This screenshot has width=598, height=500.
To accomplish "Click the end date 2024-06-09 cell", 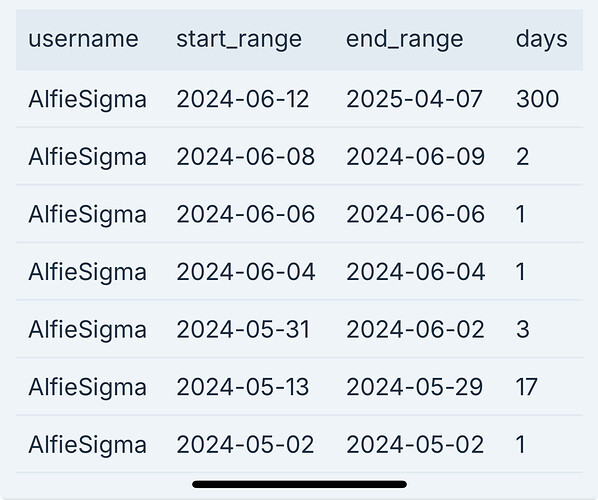I will (x=415, y=157).
